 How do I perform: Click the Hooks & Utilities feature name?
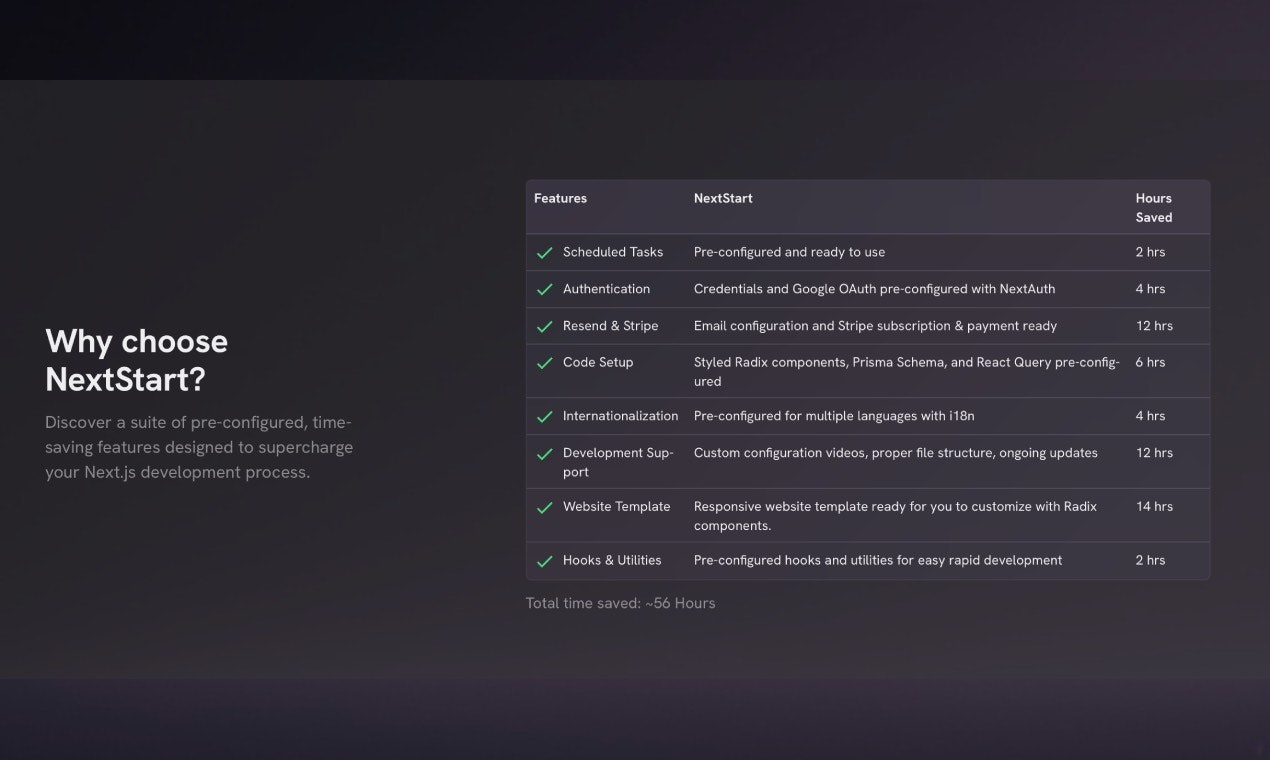[x=612, y=560]
